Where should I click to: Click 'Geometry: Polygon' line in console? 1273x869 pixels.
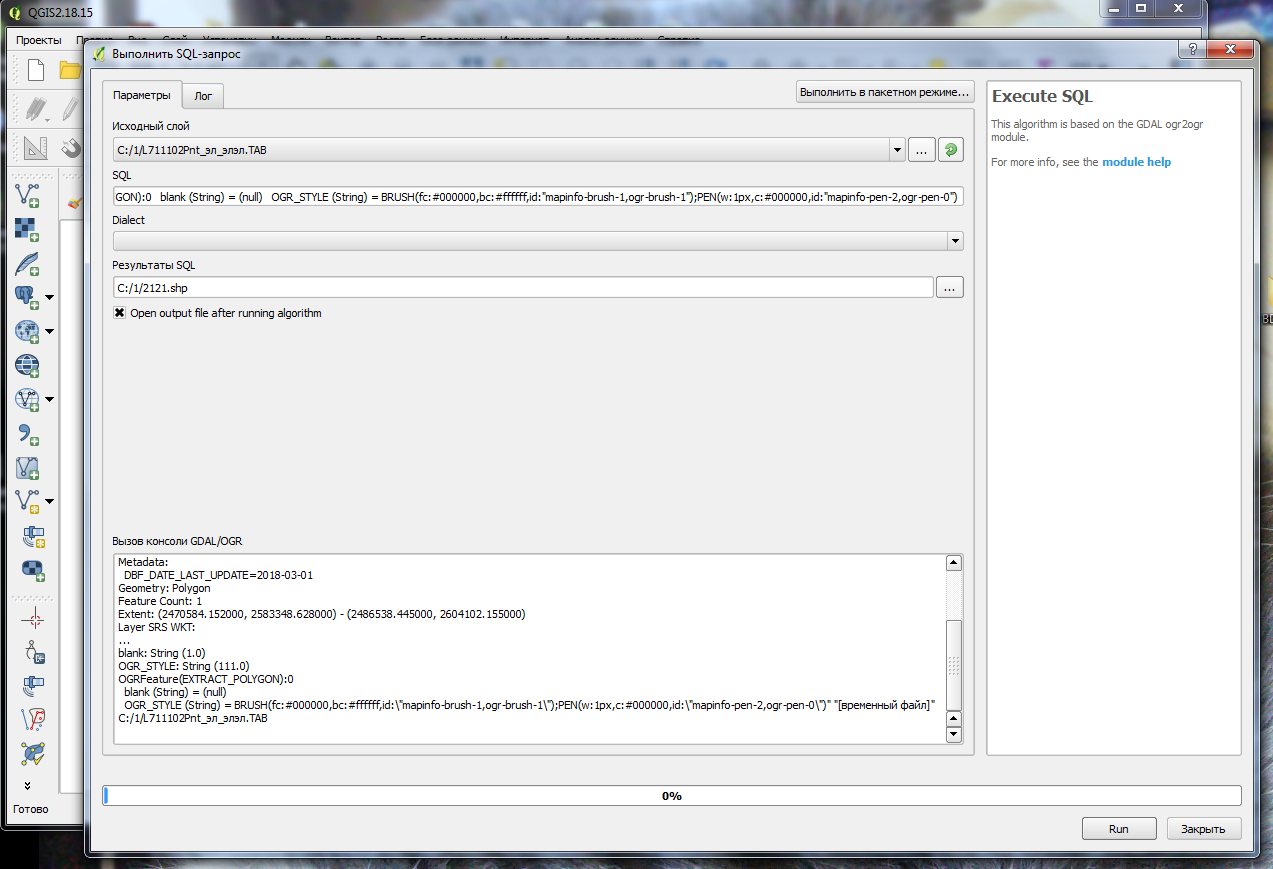tap(164, 588)
